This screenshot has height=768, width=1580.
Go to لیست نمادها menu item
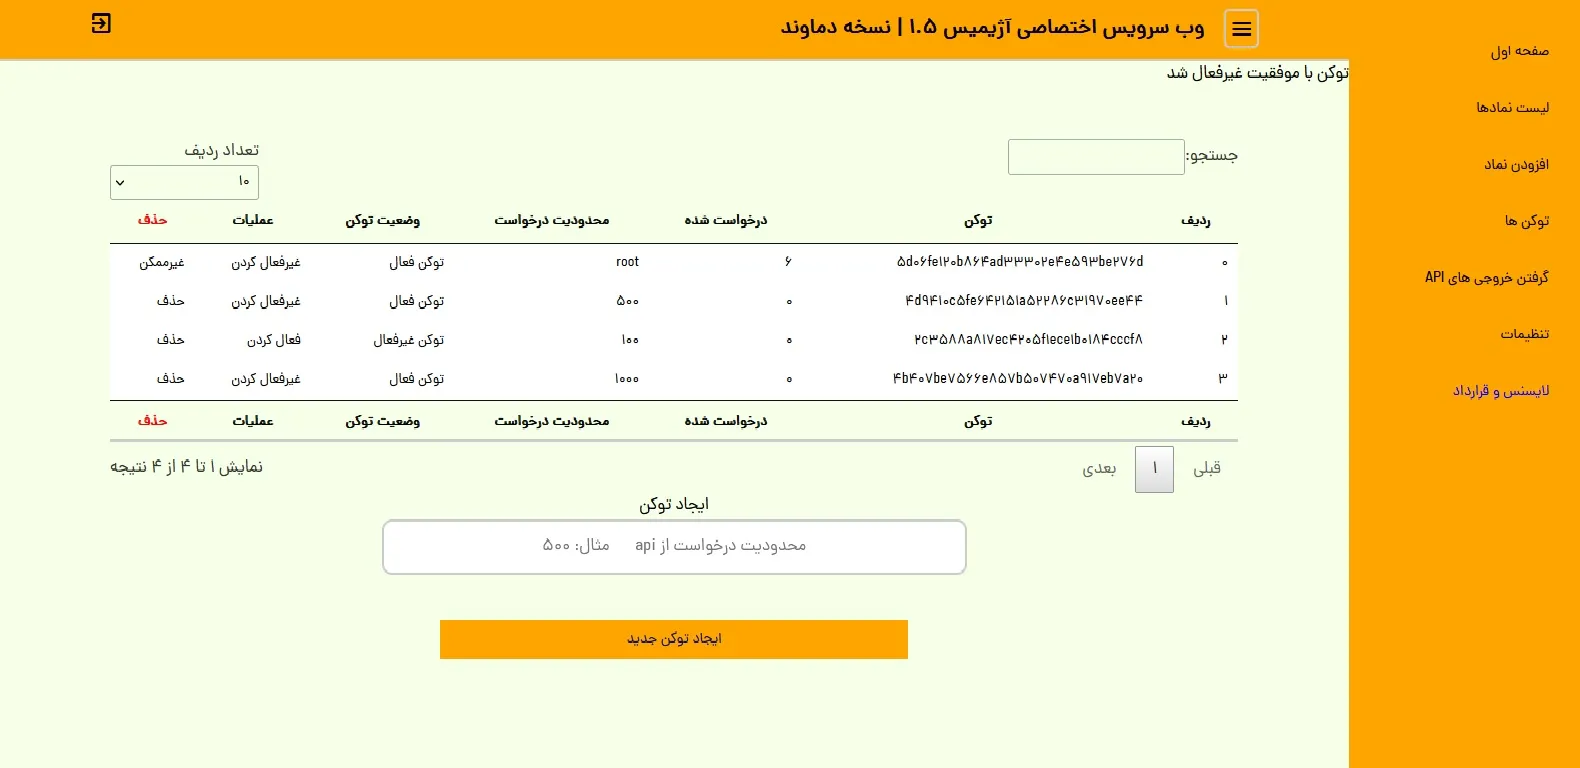pos(1512,108)
